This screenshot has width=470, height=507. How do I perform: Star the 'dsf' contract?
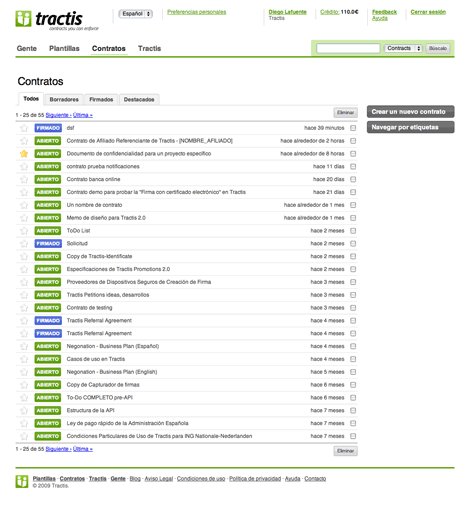tap(24, 128)
